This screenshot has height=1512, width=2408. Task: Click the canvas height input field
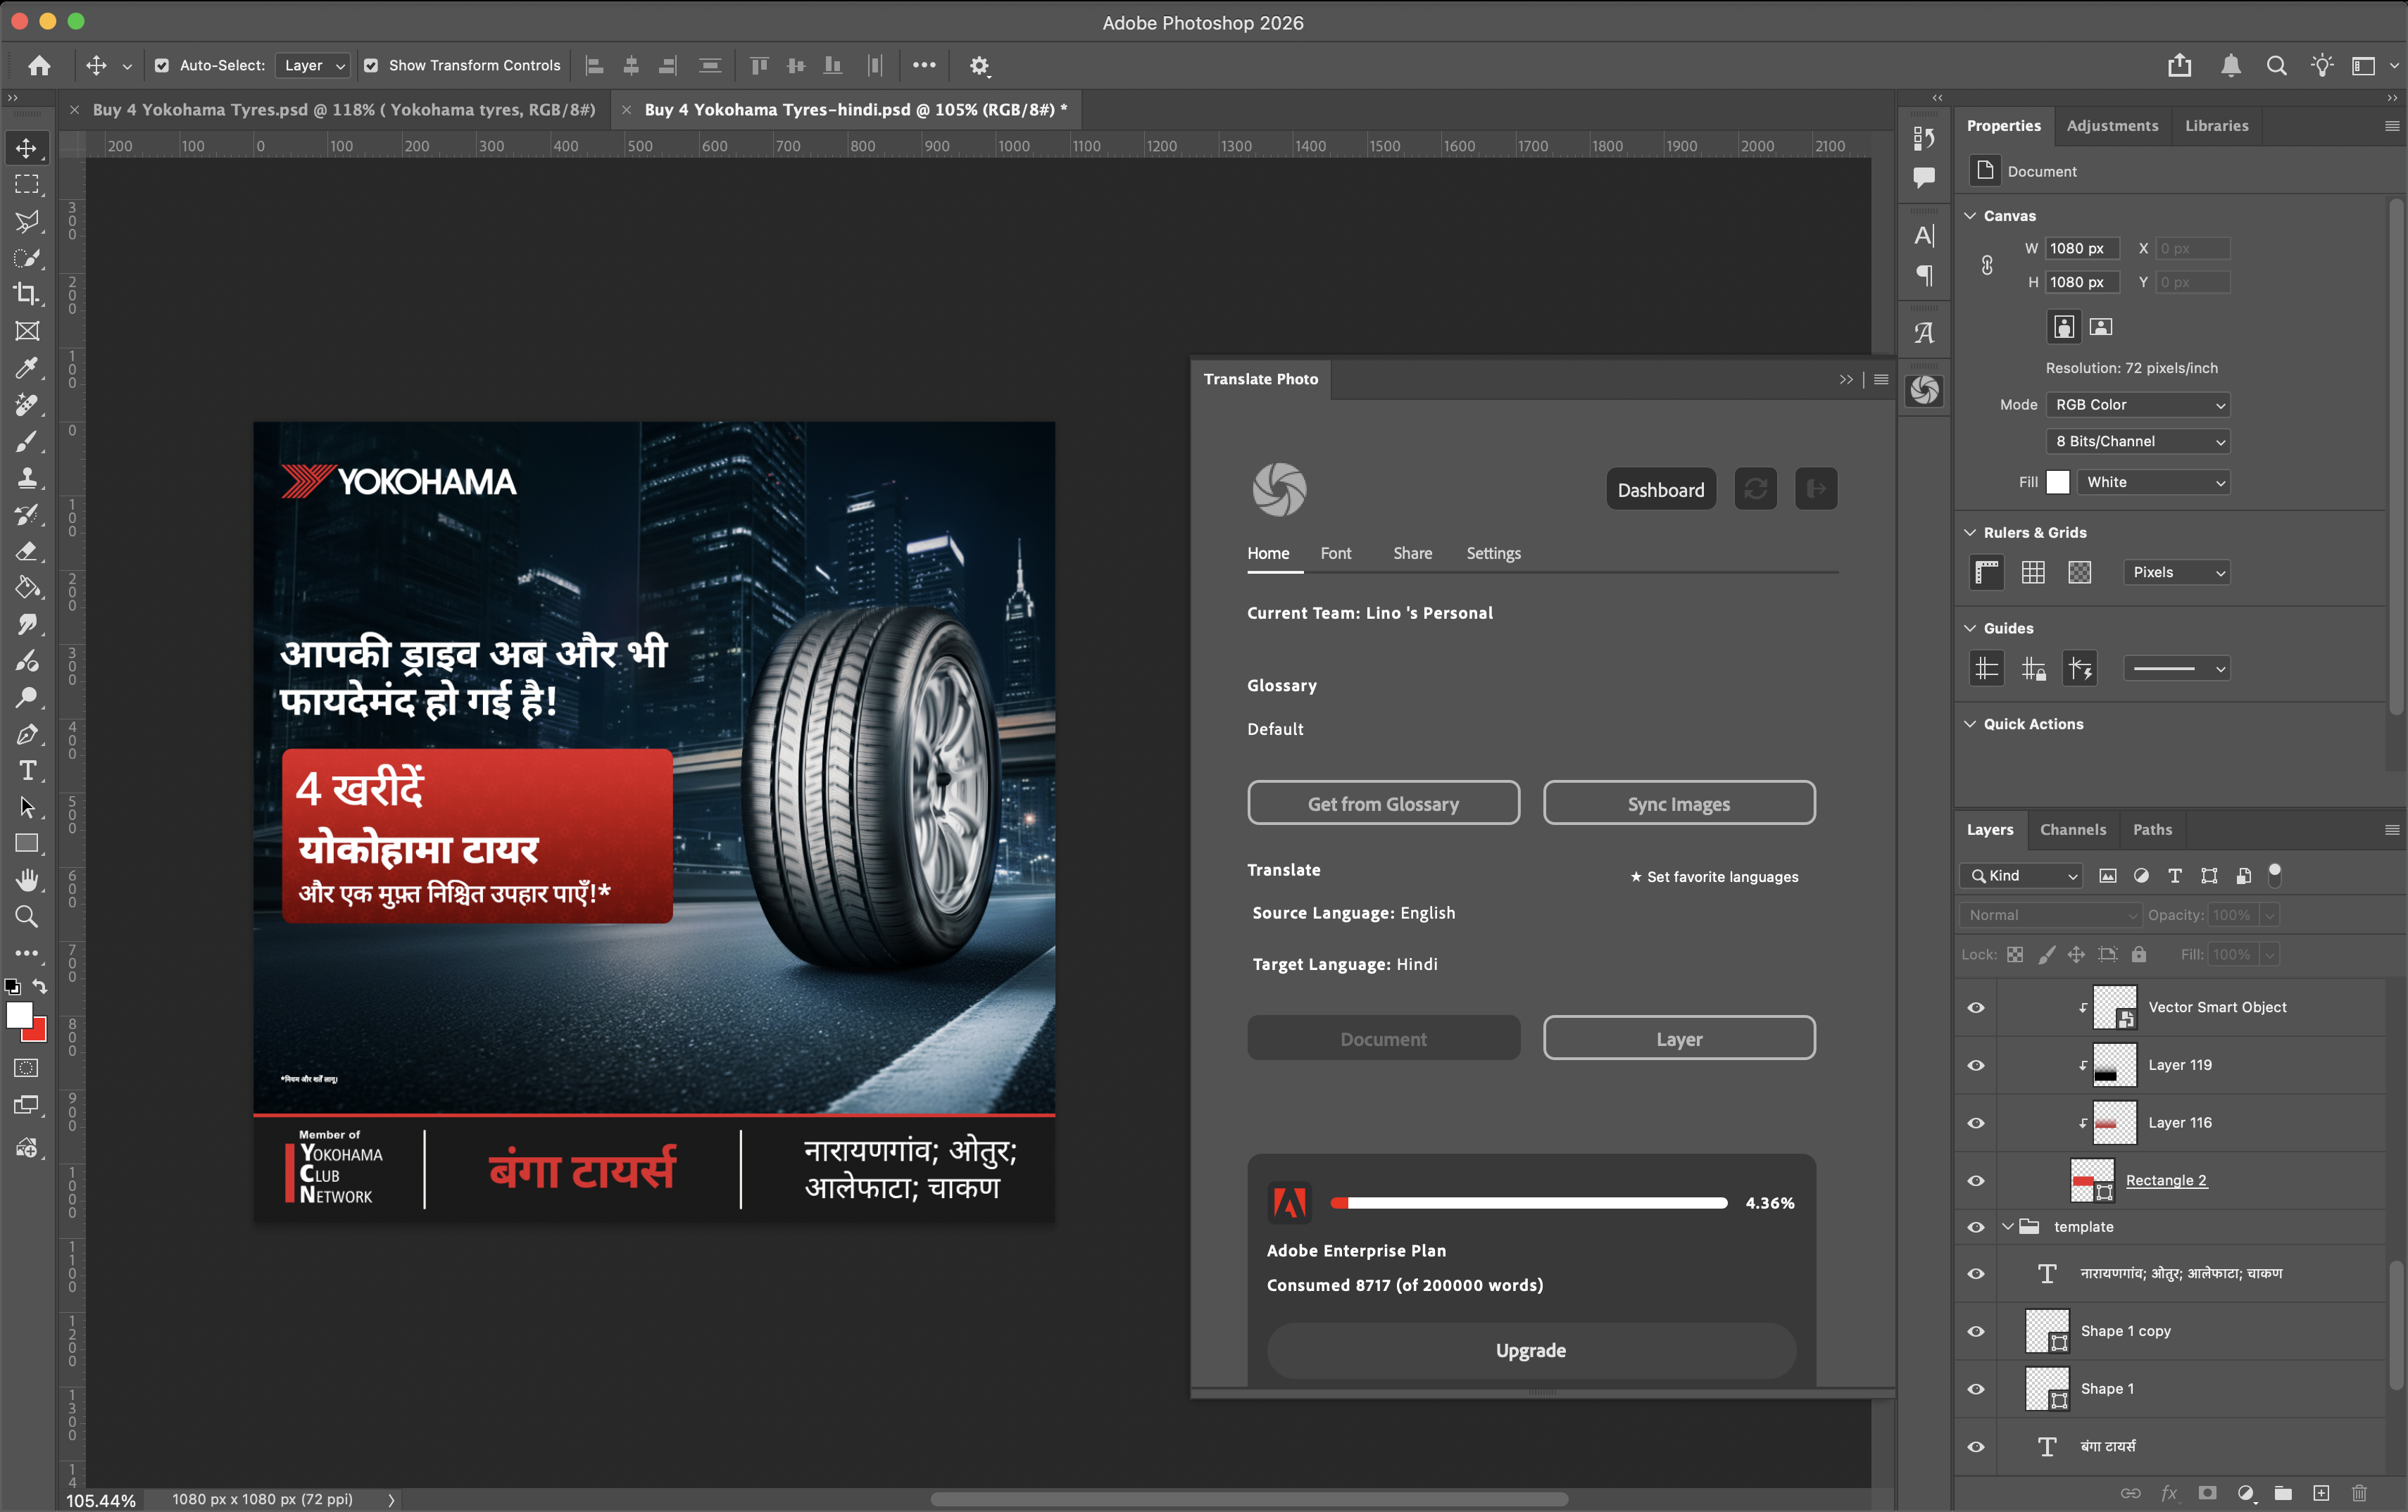2082,282
